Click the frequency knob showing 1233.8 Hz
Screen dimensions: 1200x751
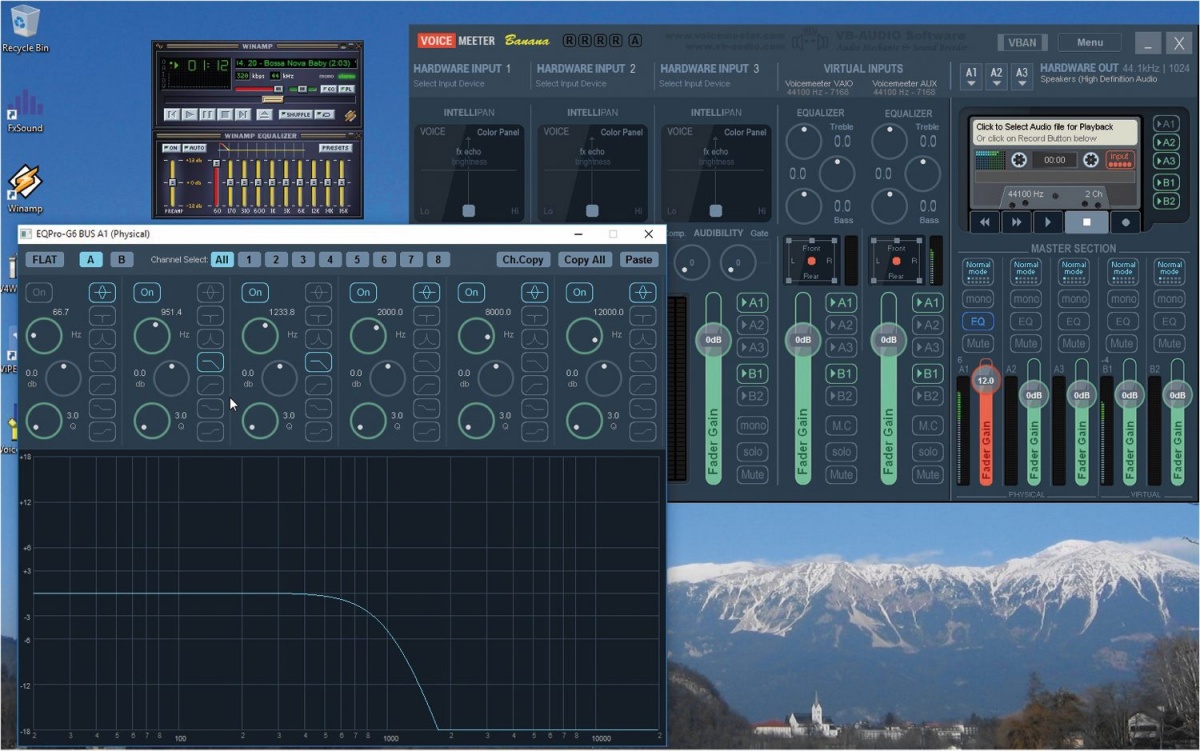260,336
